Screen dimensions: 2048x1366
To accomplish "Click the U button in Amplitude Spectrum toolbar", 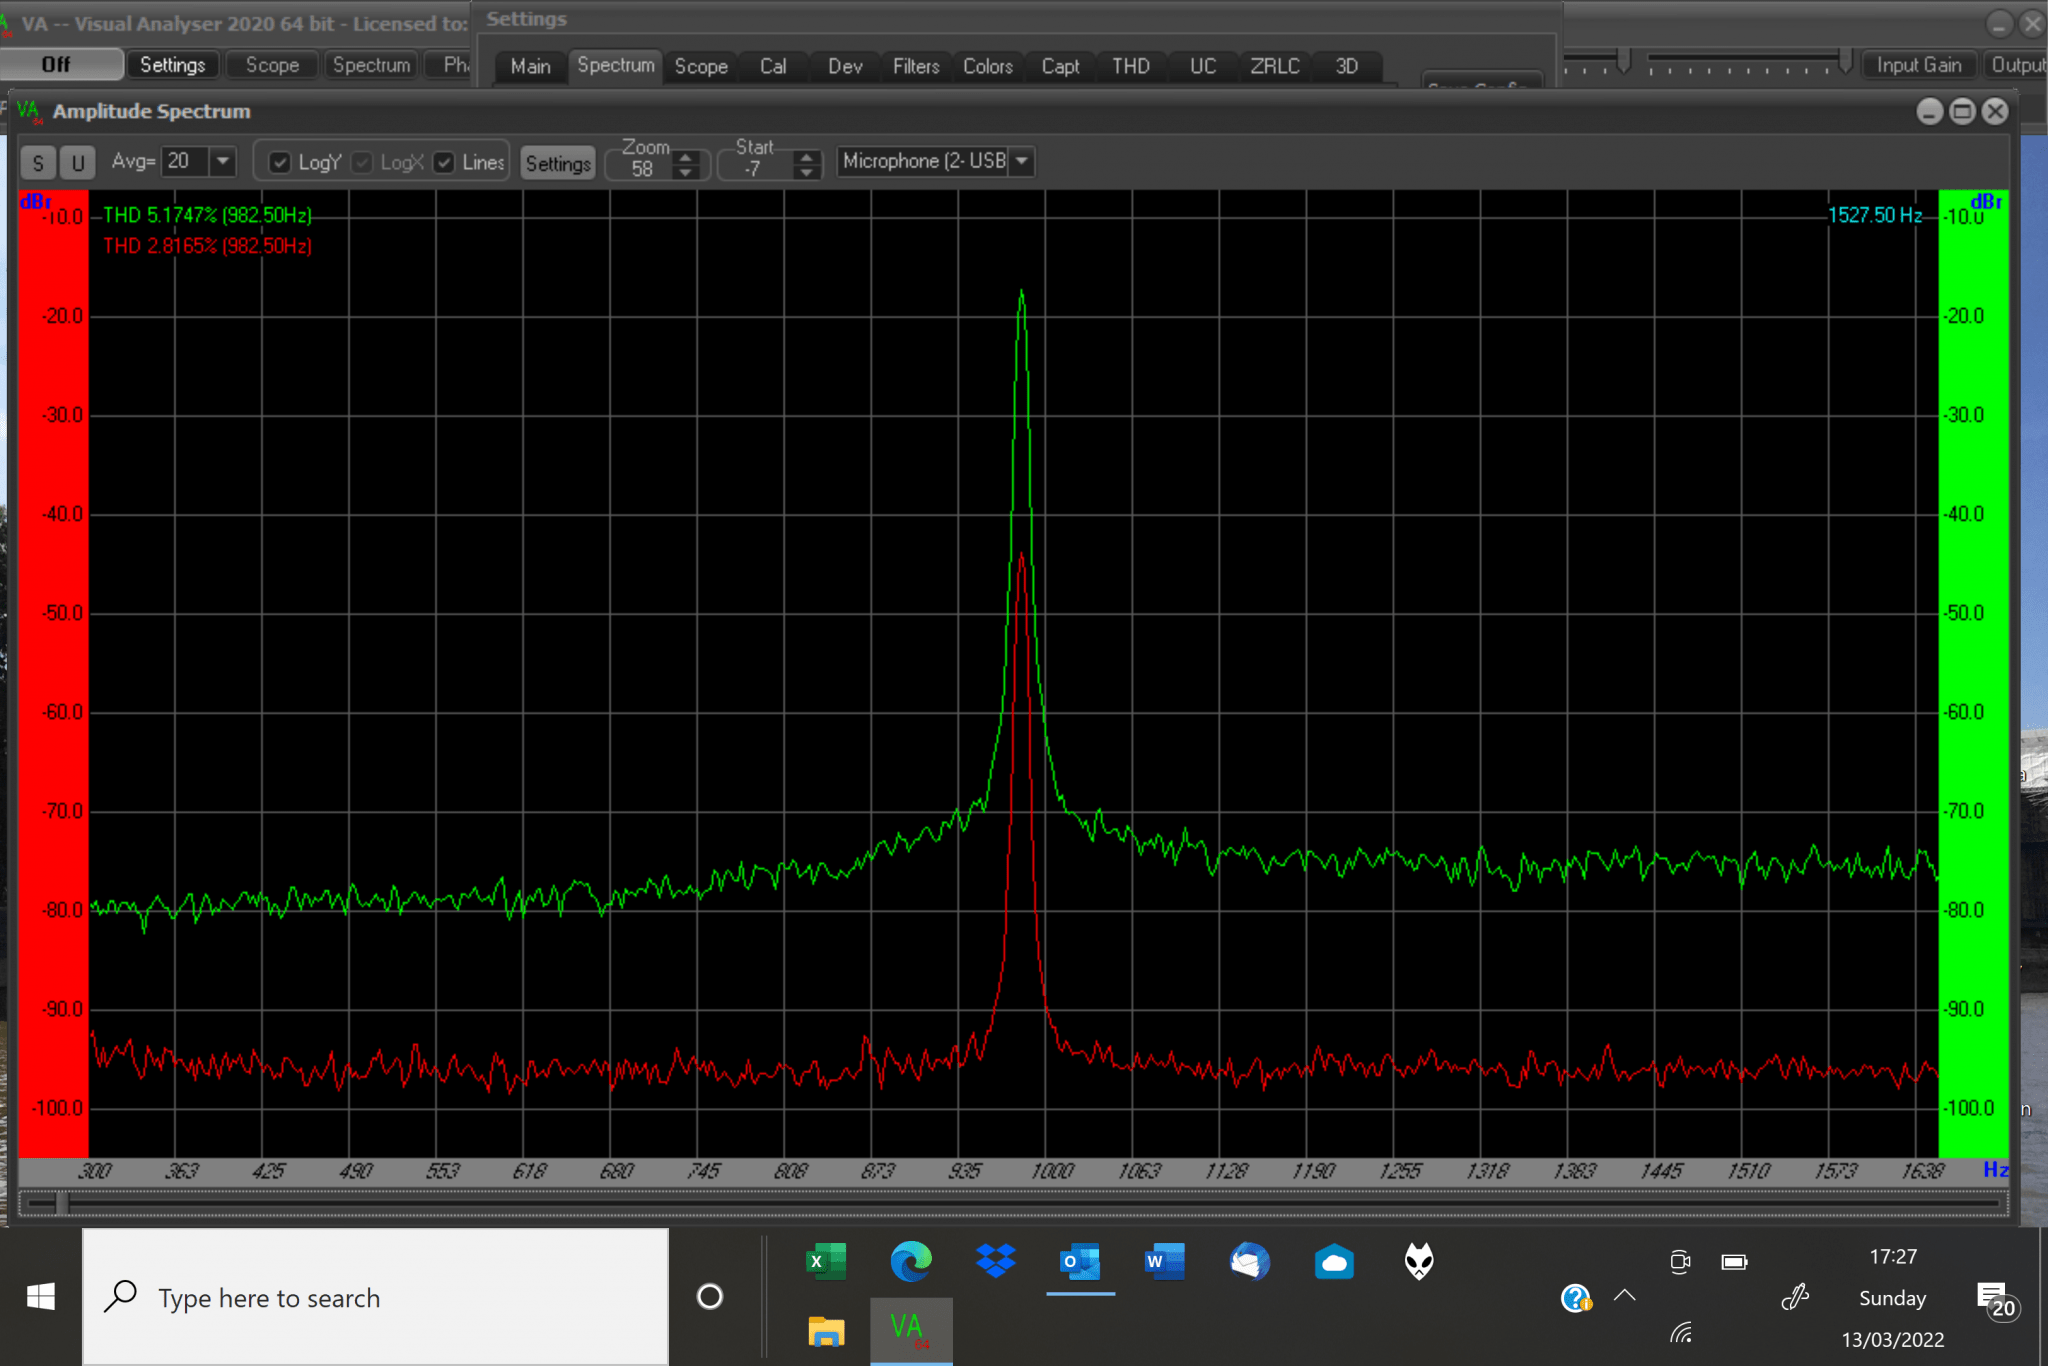I will 77,163.
